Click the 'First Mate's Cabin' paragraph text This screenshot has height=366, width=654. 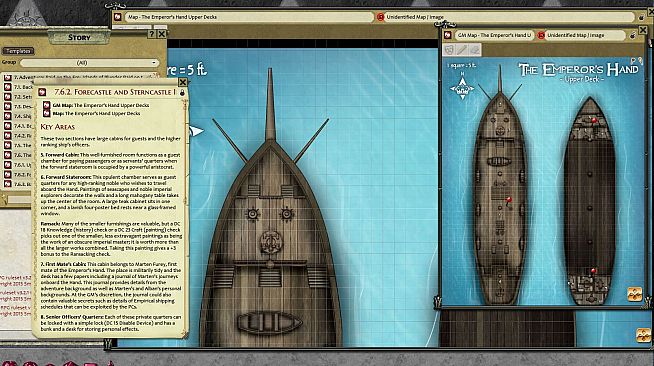(111, 285)
